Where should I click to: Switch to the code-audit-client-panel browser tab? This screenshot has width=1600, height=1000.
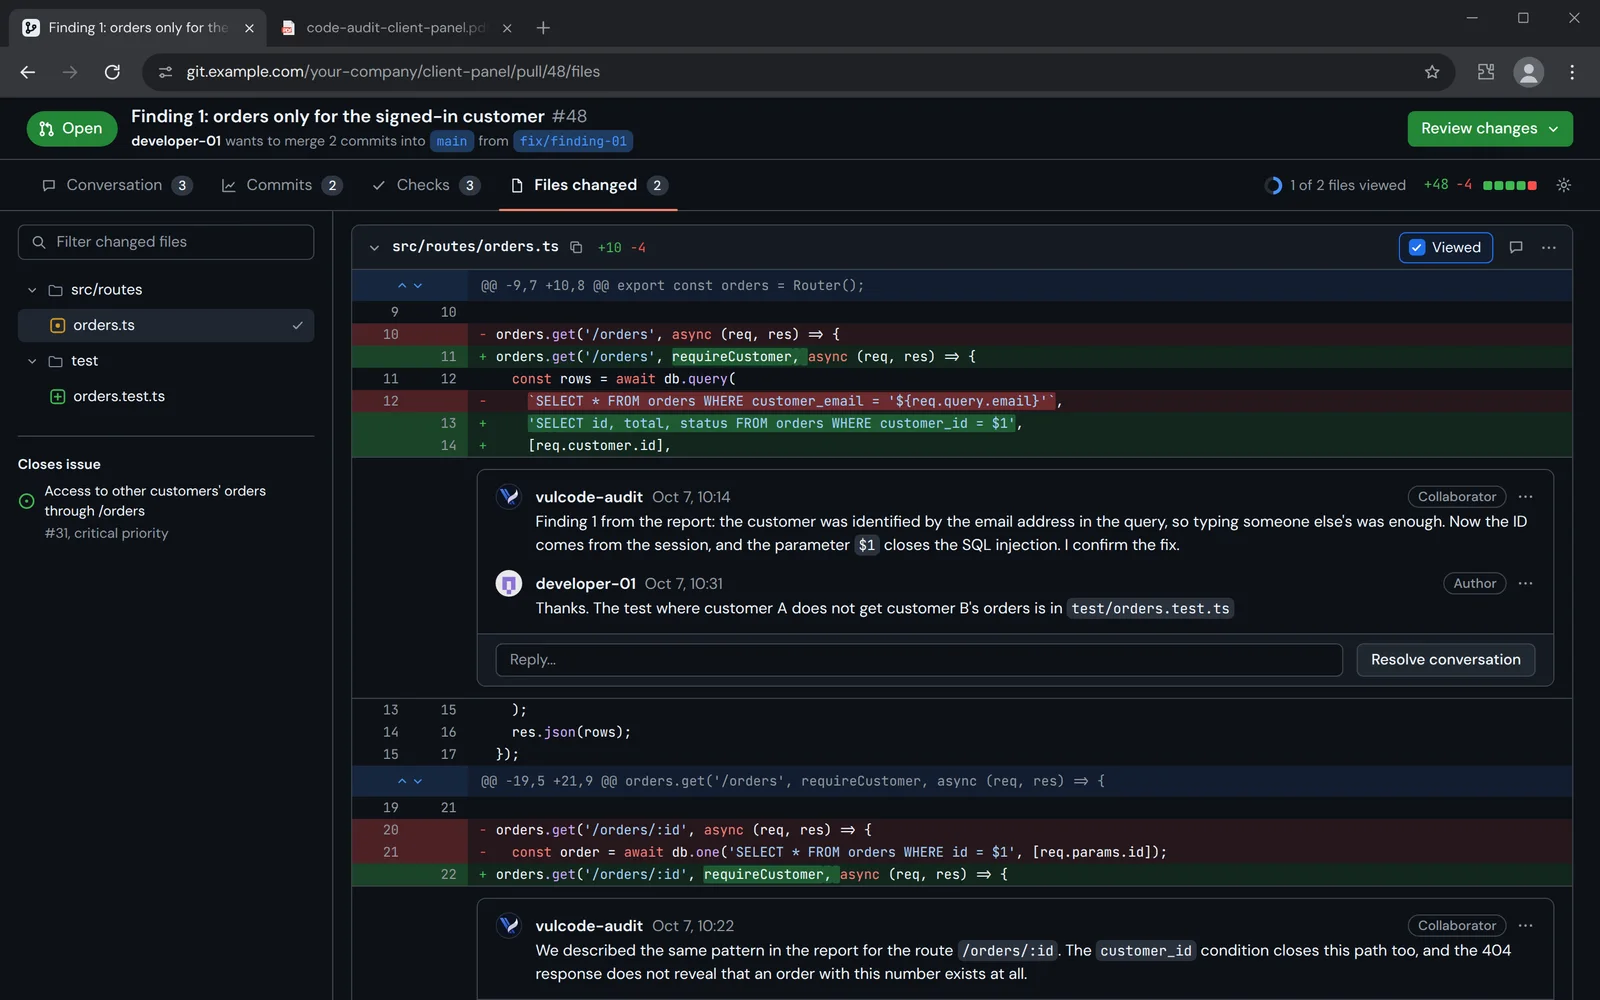coord(396,28)
